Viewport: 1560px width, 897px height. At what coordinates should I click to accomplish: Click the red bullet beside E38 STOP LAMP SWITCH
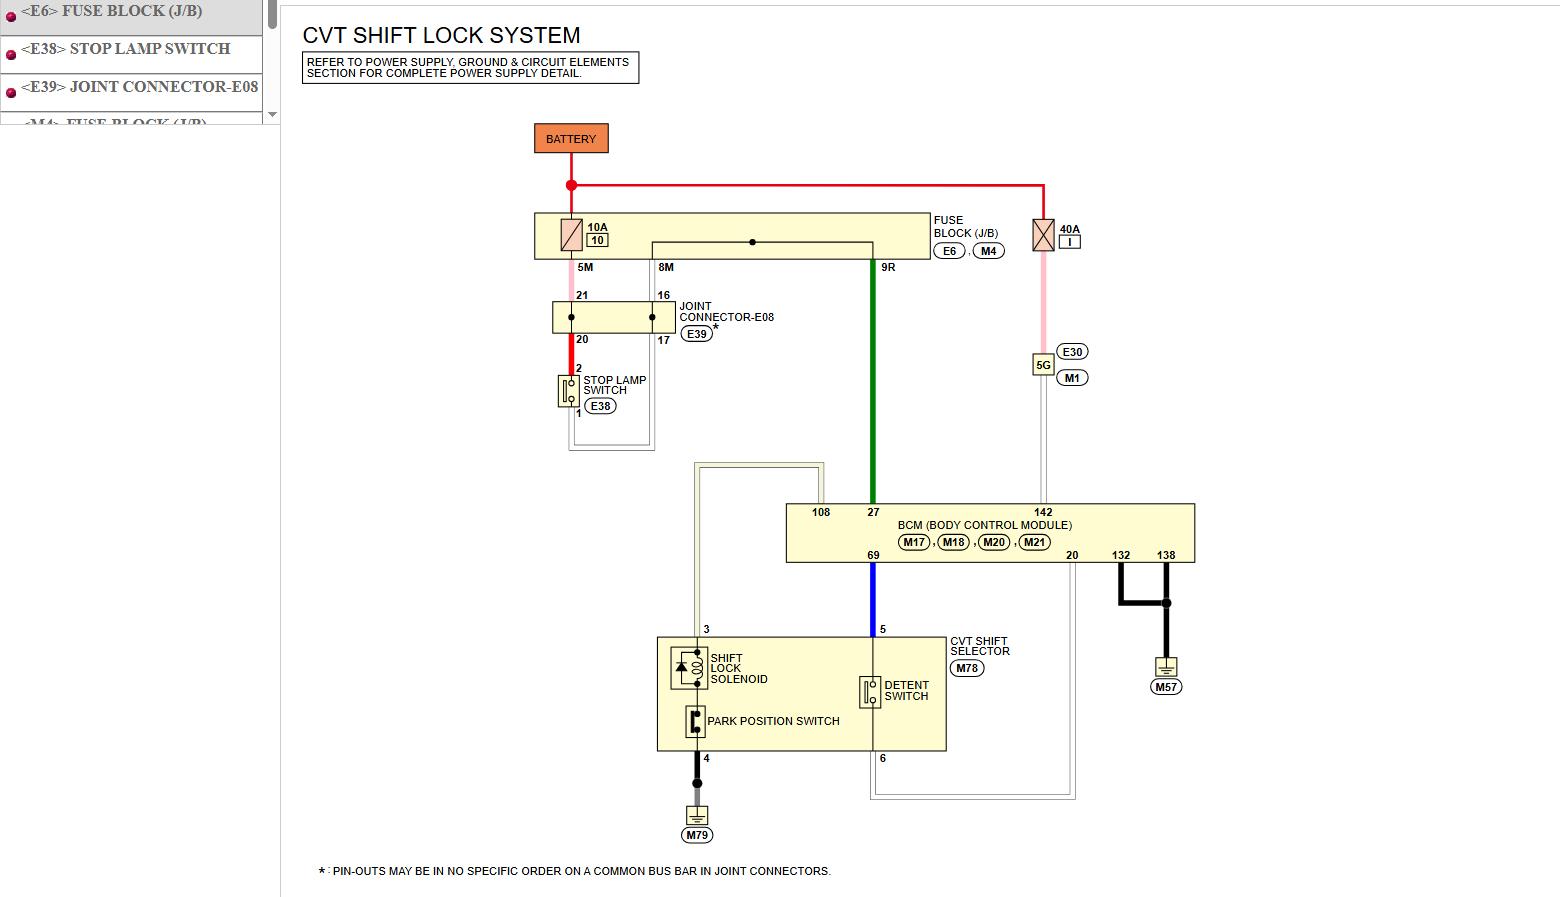click(x=11, y=55)
